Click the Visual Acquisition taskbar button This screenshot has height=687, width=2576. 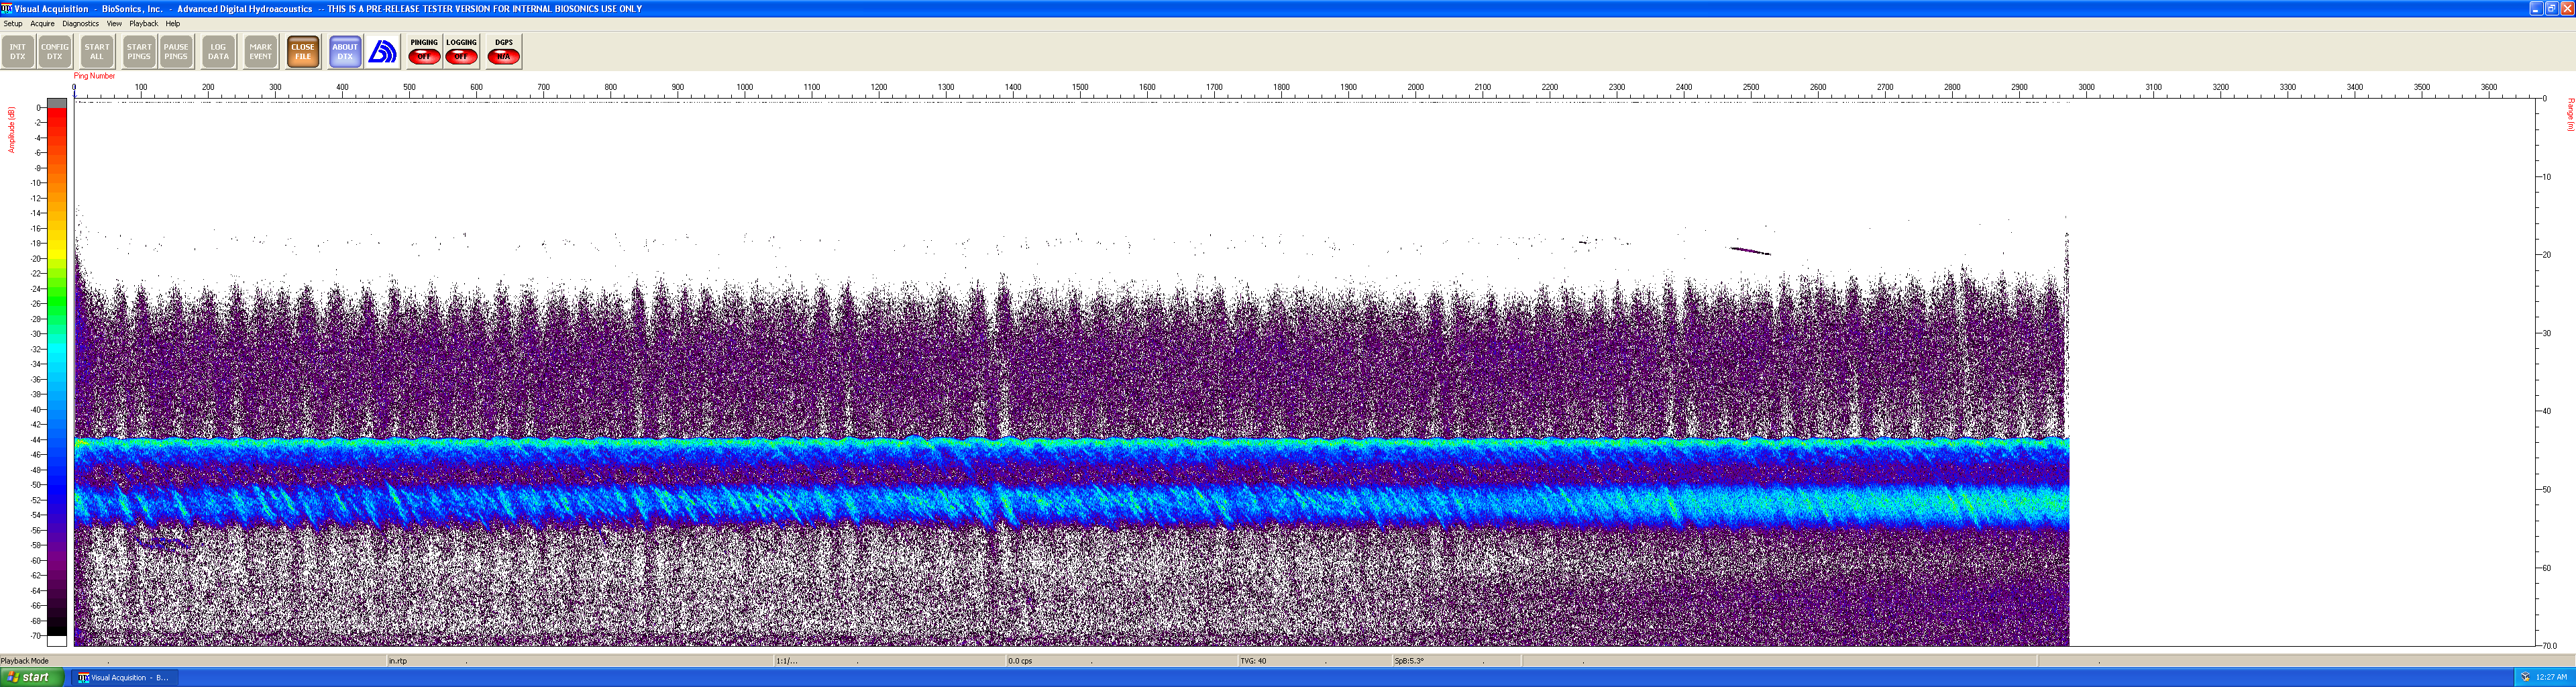pos(124,678)
